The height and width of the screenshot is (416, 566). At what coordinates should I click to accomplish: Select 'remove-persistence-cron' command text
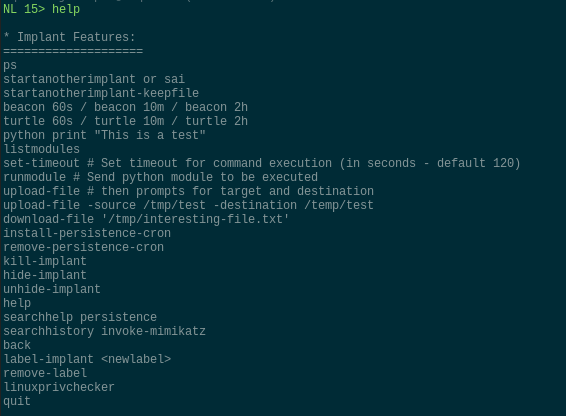[83, 247]
